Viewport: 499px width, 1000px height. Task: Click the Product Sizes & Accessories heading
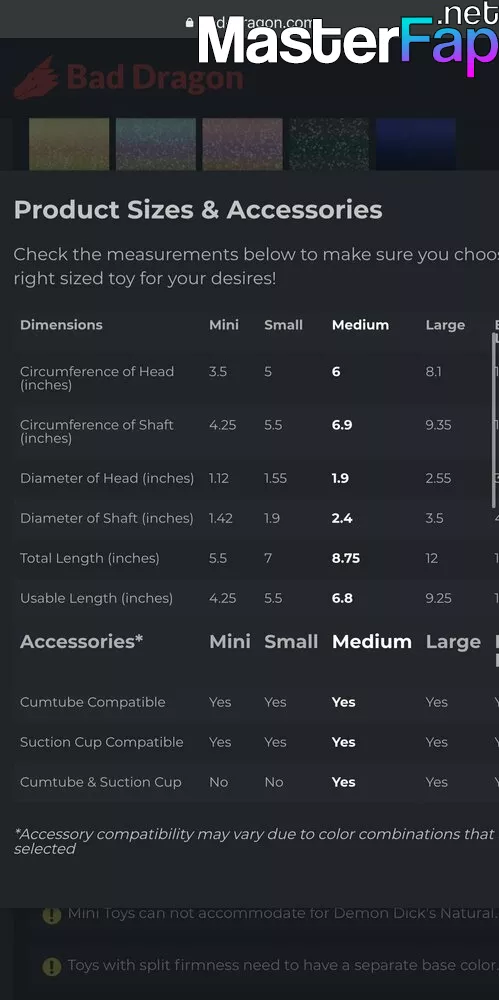[198, 210]
